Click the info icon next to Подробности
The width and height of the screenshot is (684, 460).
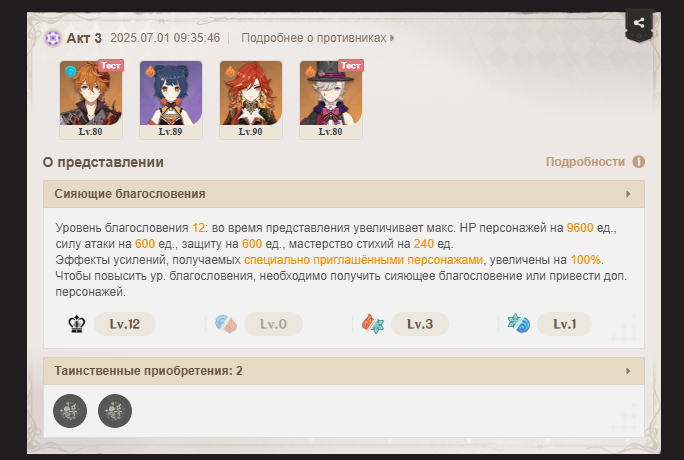639,162
